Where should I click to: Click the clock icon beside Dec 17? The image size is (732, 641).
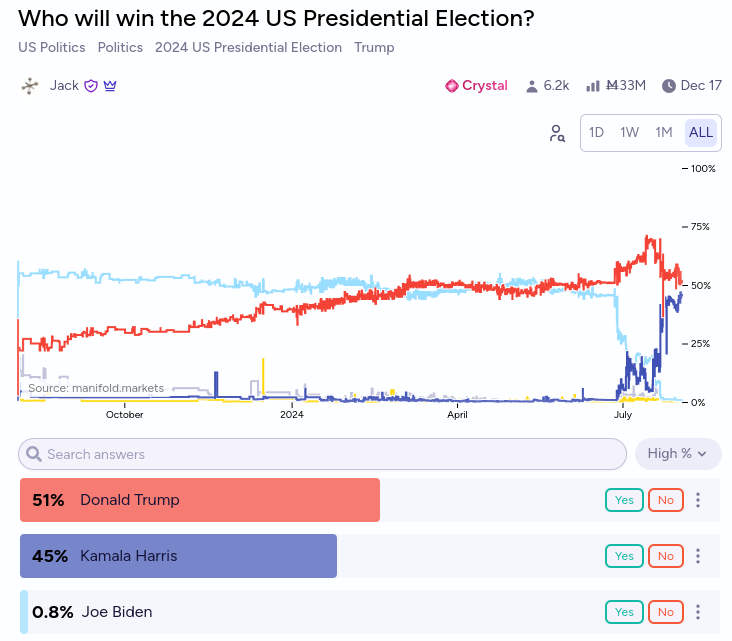coord(668,86)
